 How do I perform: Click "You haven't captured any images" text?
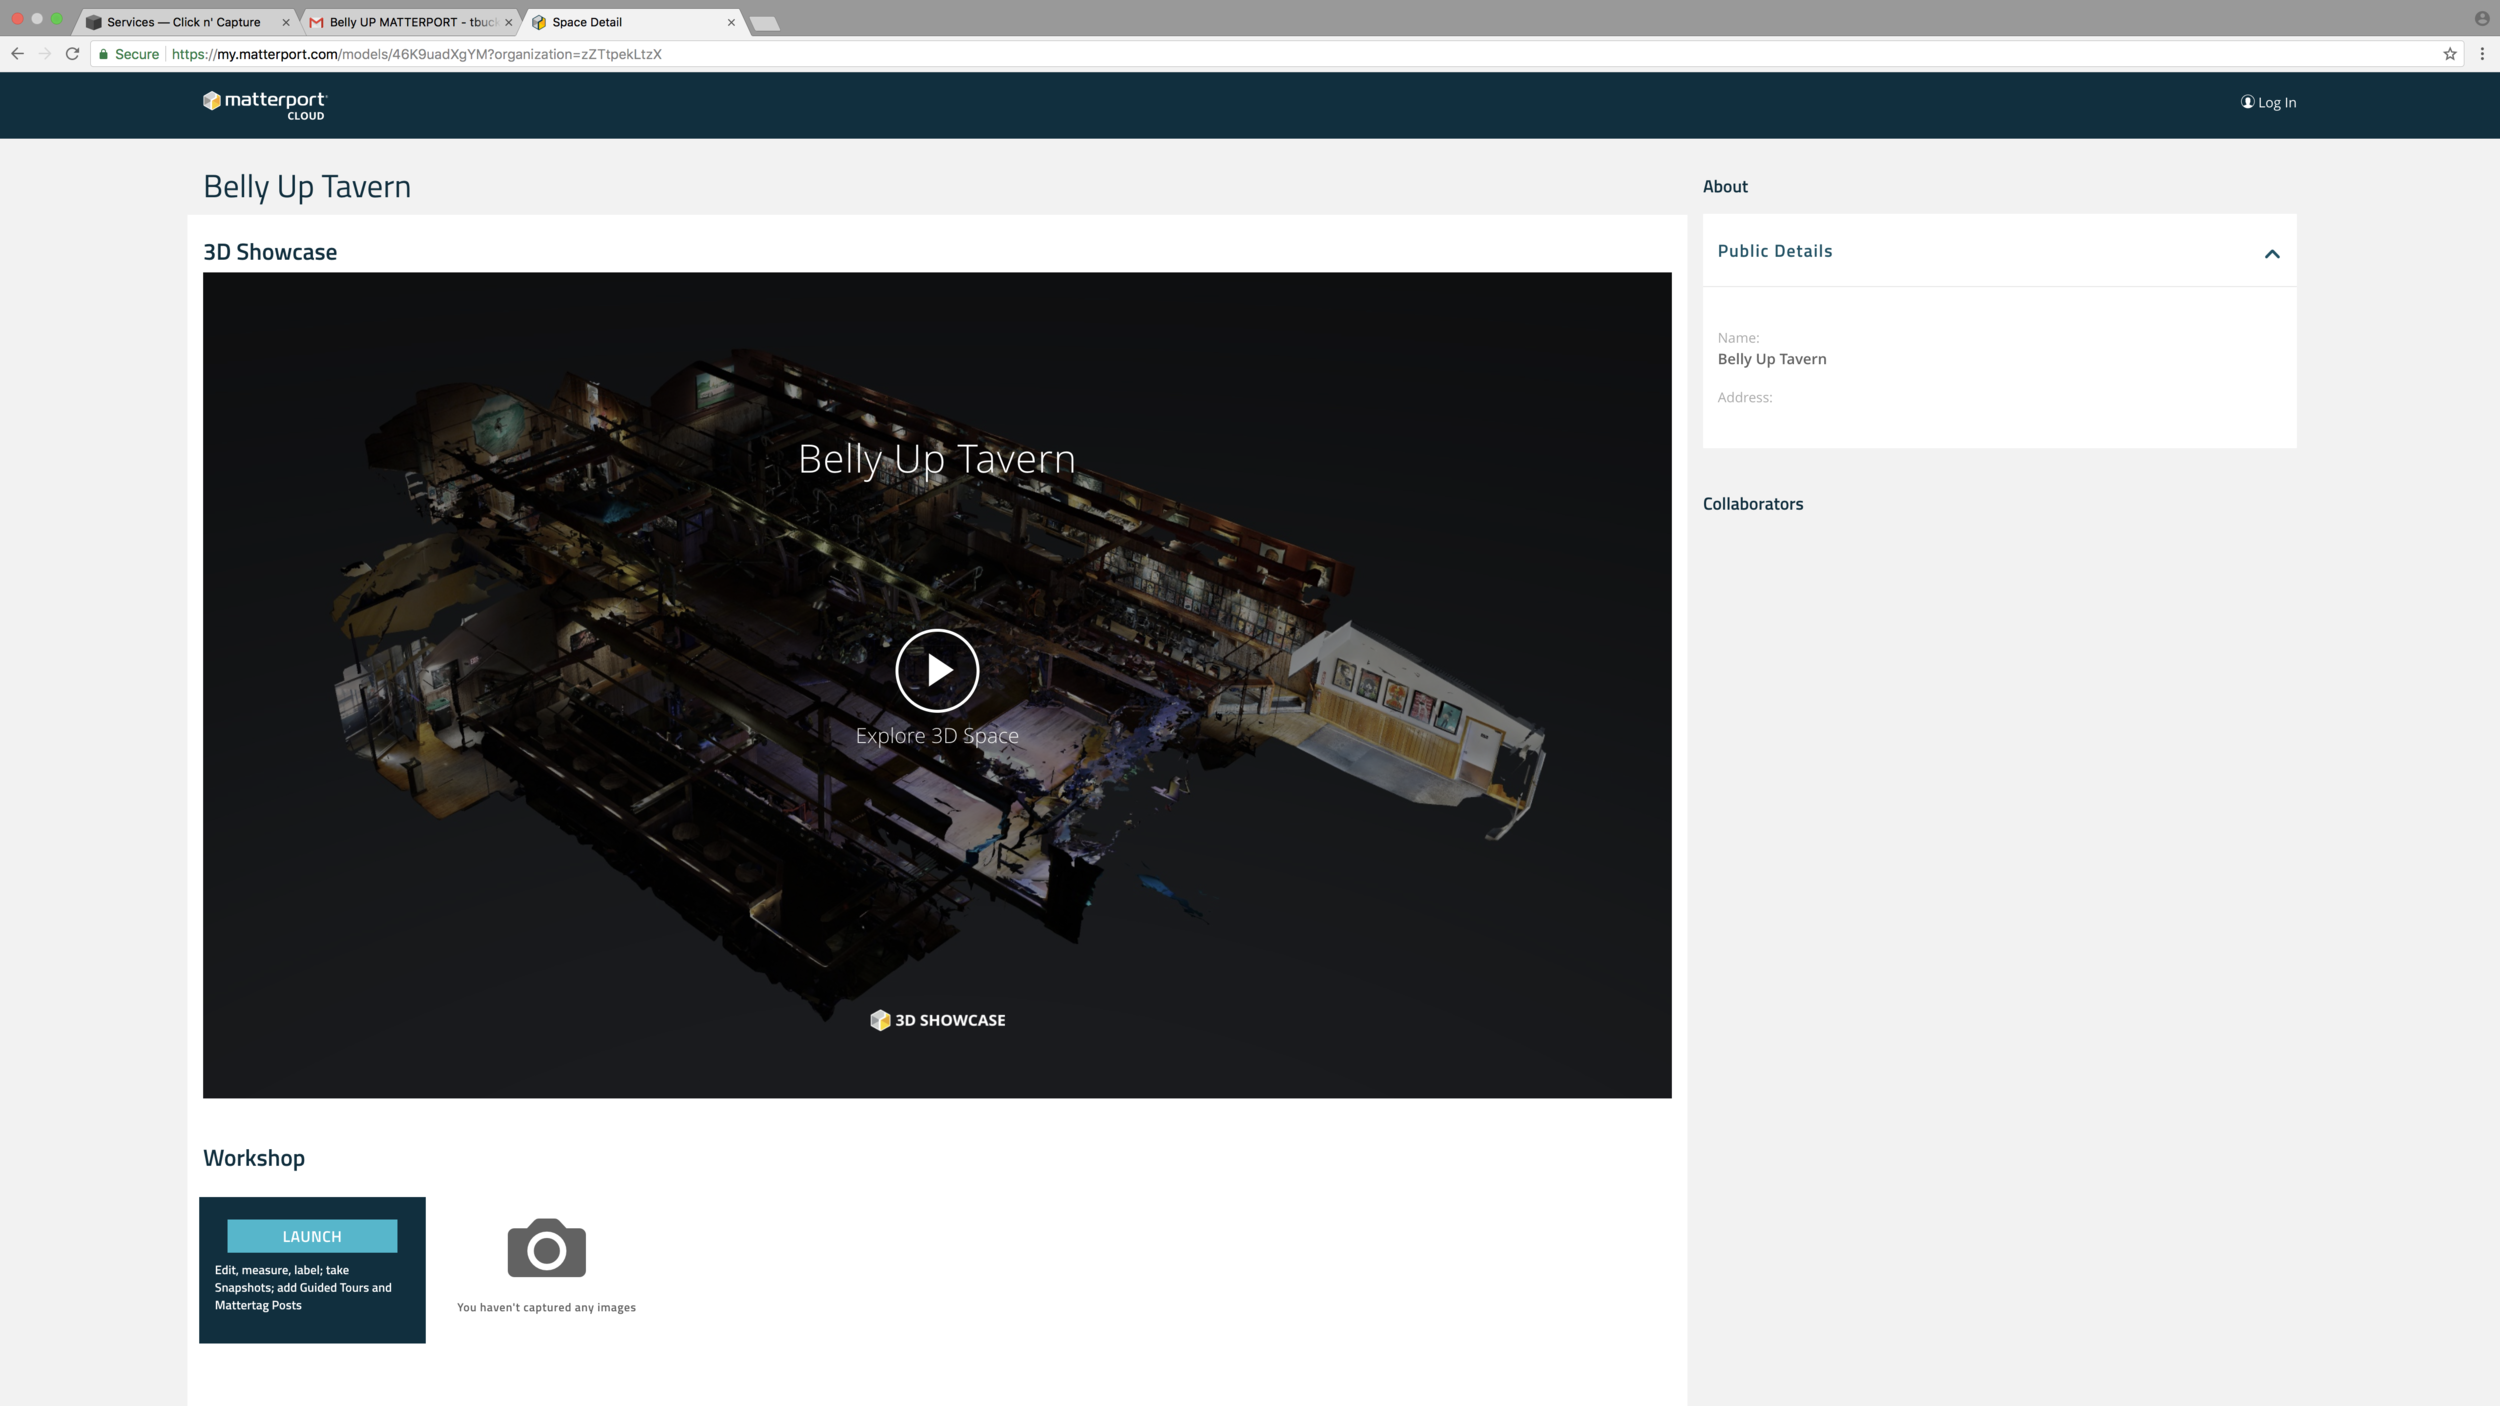[546, 1307]
